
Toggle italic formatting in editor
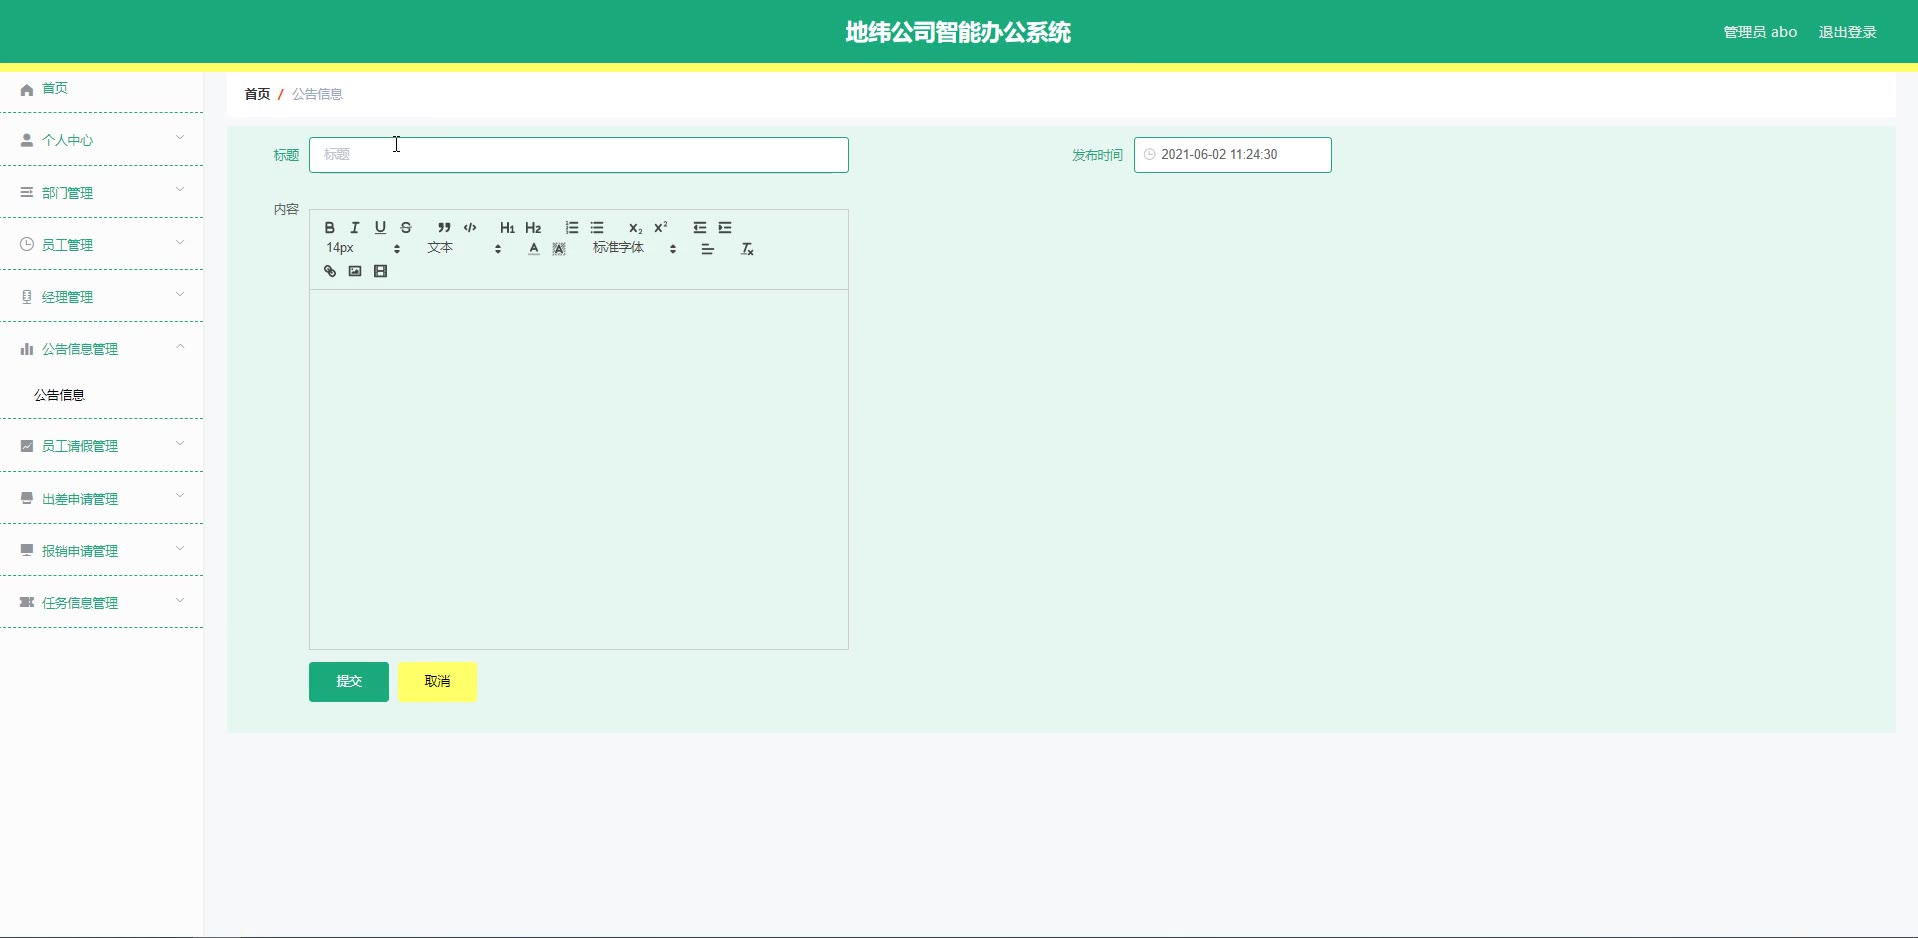click(x=355, y=228)
